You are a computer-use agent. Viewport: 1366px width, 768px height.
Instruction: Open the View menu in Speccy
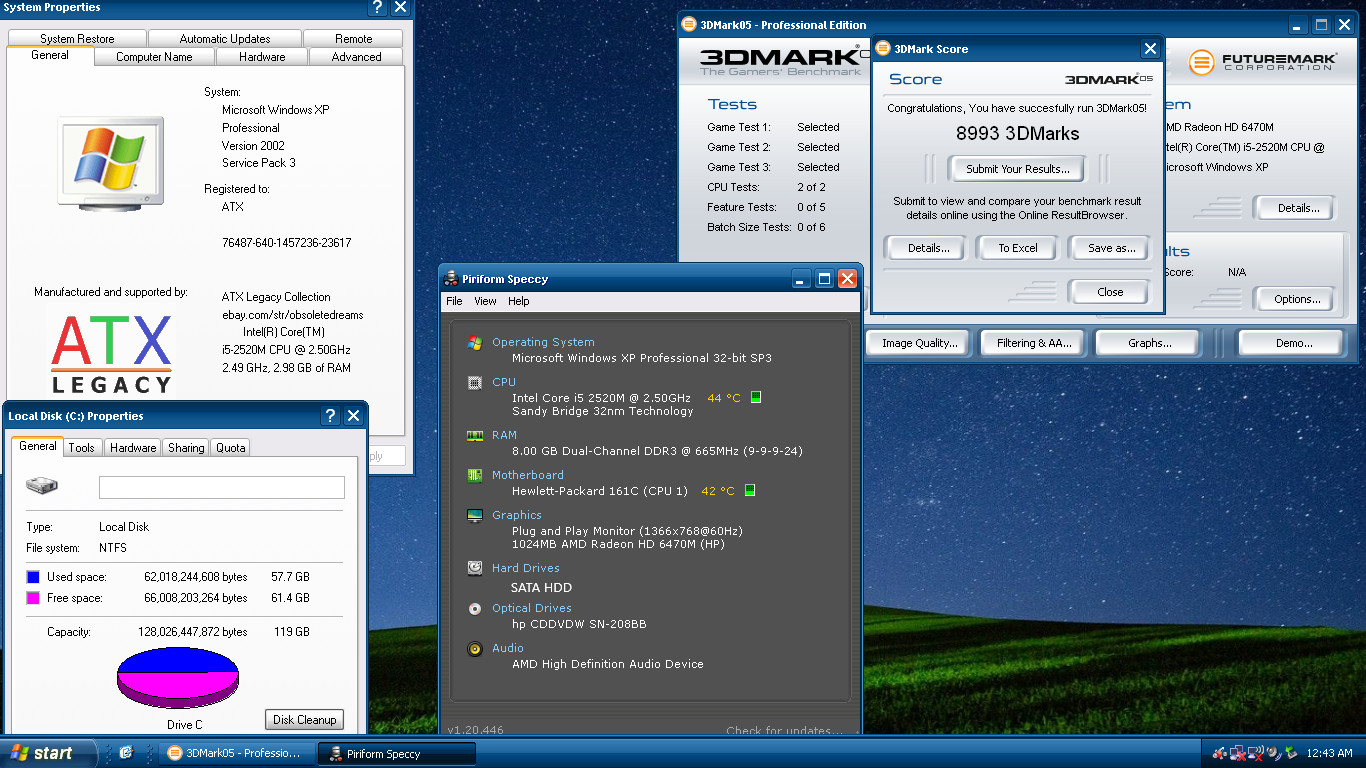tap(485, 301)
